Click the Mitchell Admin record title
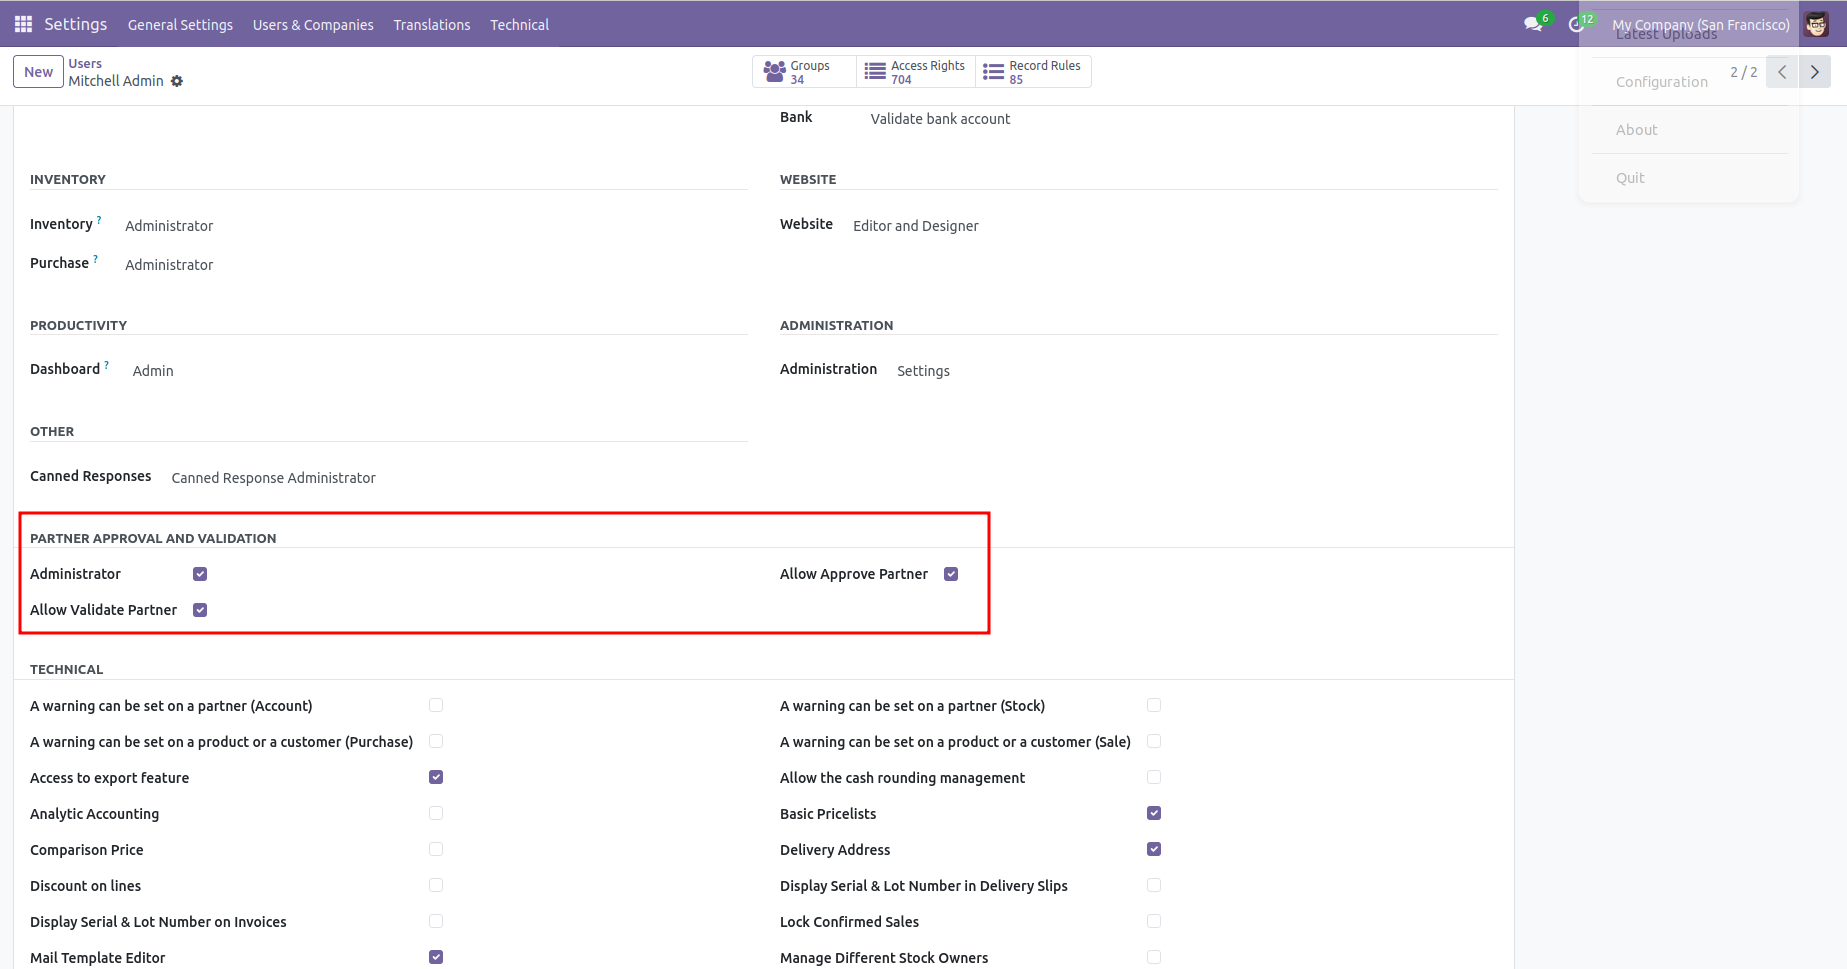 coord(116,81)
